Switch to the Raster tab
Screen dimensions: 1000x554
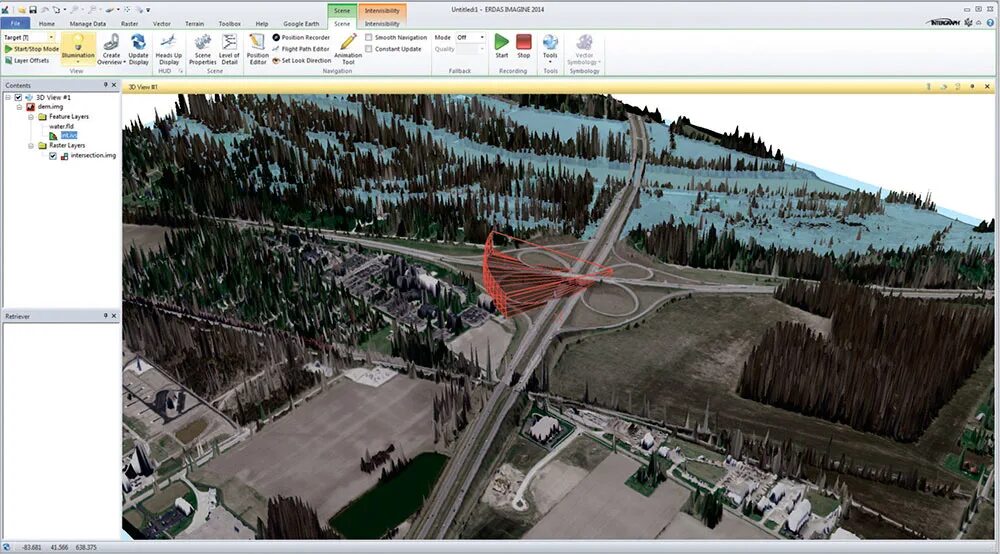coord(129,24)
